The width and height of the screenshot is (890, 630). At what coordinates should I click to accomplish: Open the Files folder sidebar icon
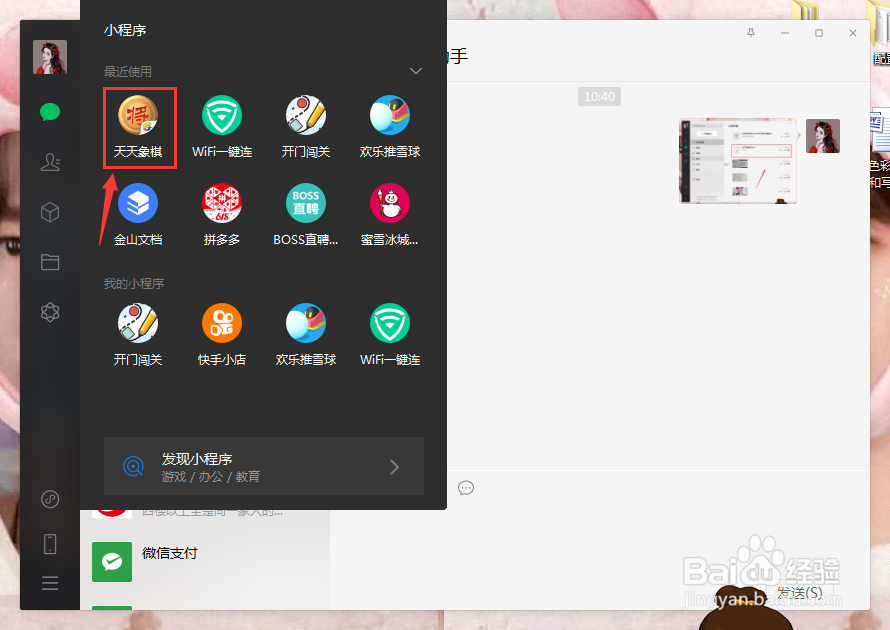[x=50, y=262]
